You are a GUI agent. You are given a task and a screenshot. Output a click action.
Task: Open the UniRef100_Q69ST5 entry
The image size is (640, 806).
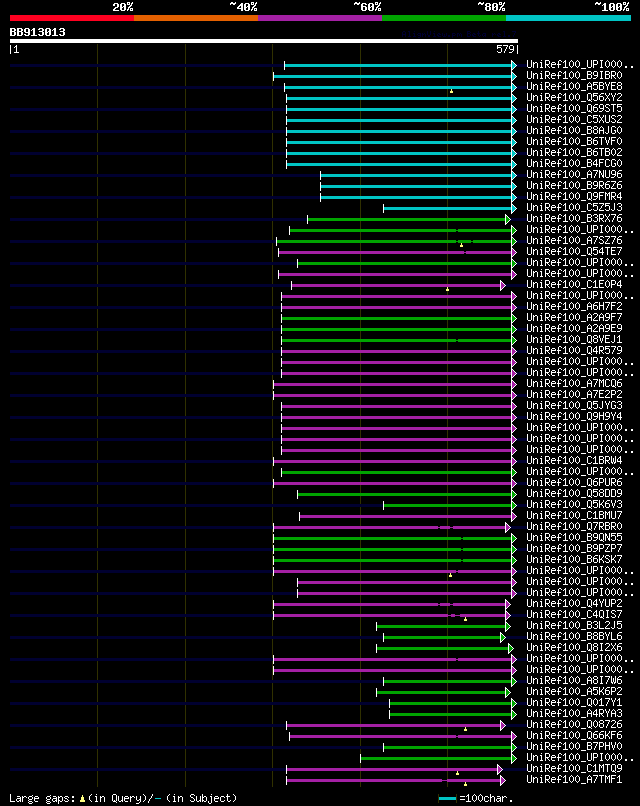coord(574,108)
